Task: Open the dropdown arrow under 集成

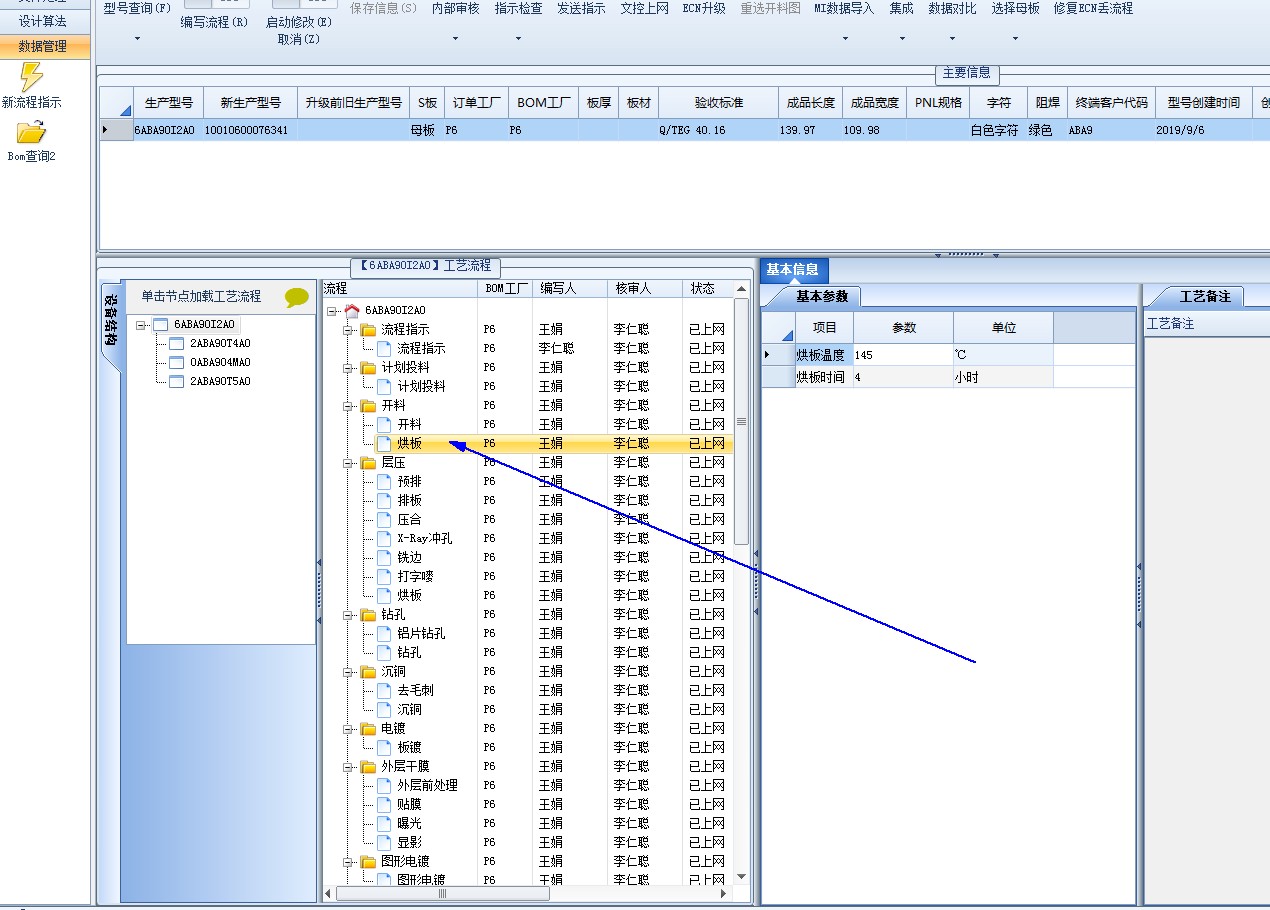Action: pos(901,39)
